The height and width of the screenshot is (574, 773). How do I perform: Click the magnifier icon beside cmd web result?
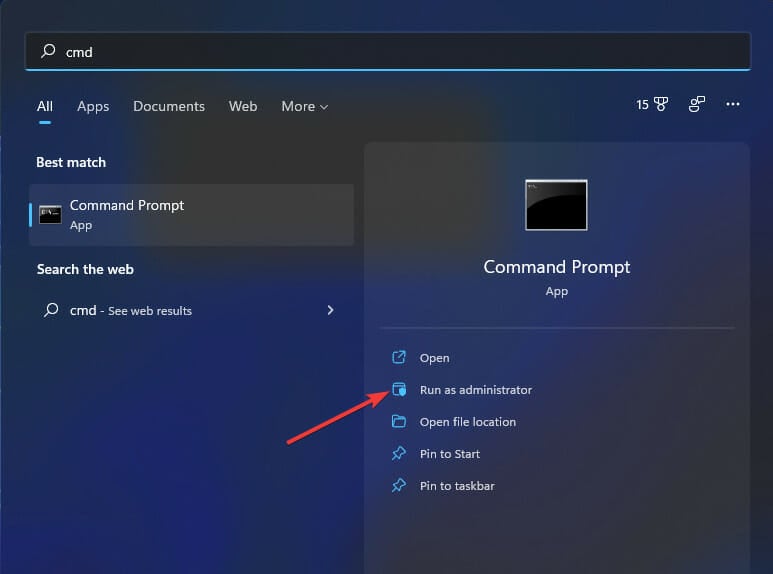pos(51,310)
